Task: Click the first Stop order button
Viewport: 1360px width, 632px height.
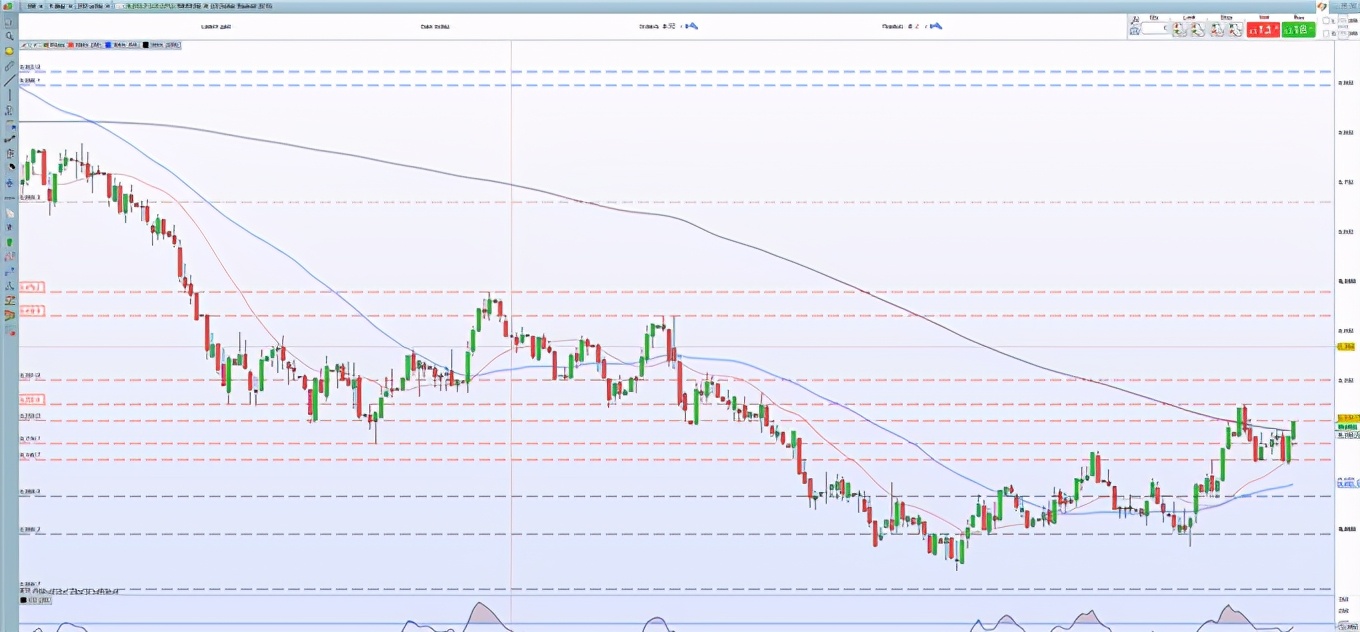Action: (1216, 30)
